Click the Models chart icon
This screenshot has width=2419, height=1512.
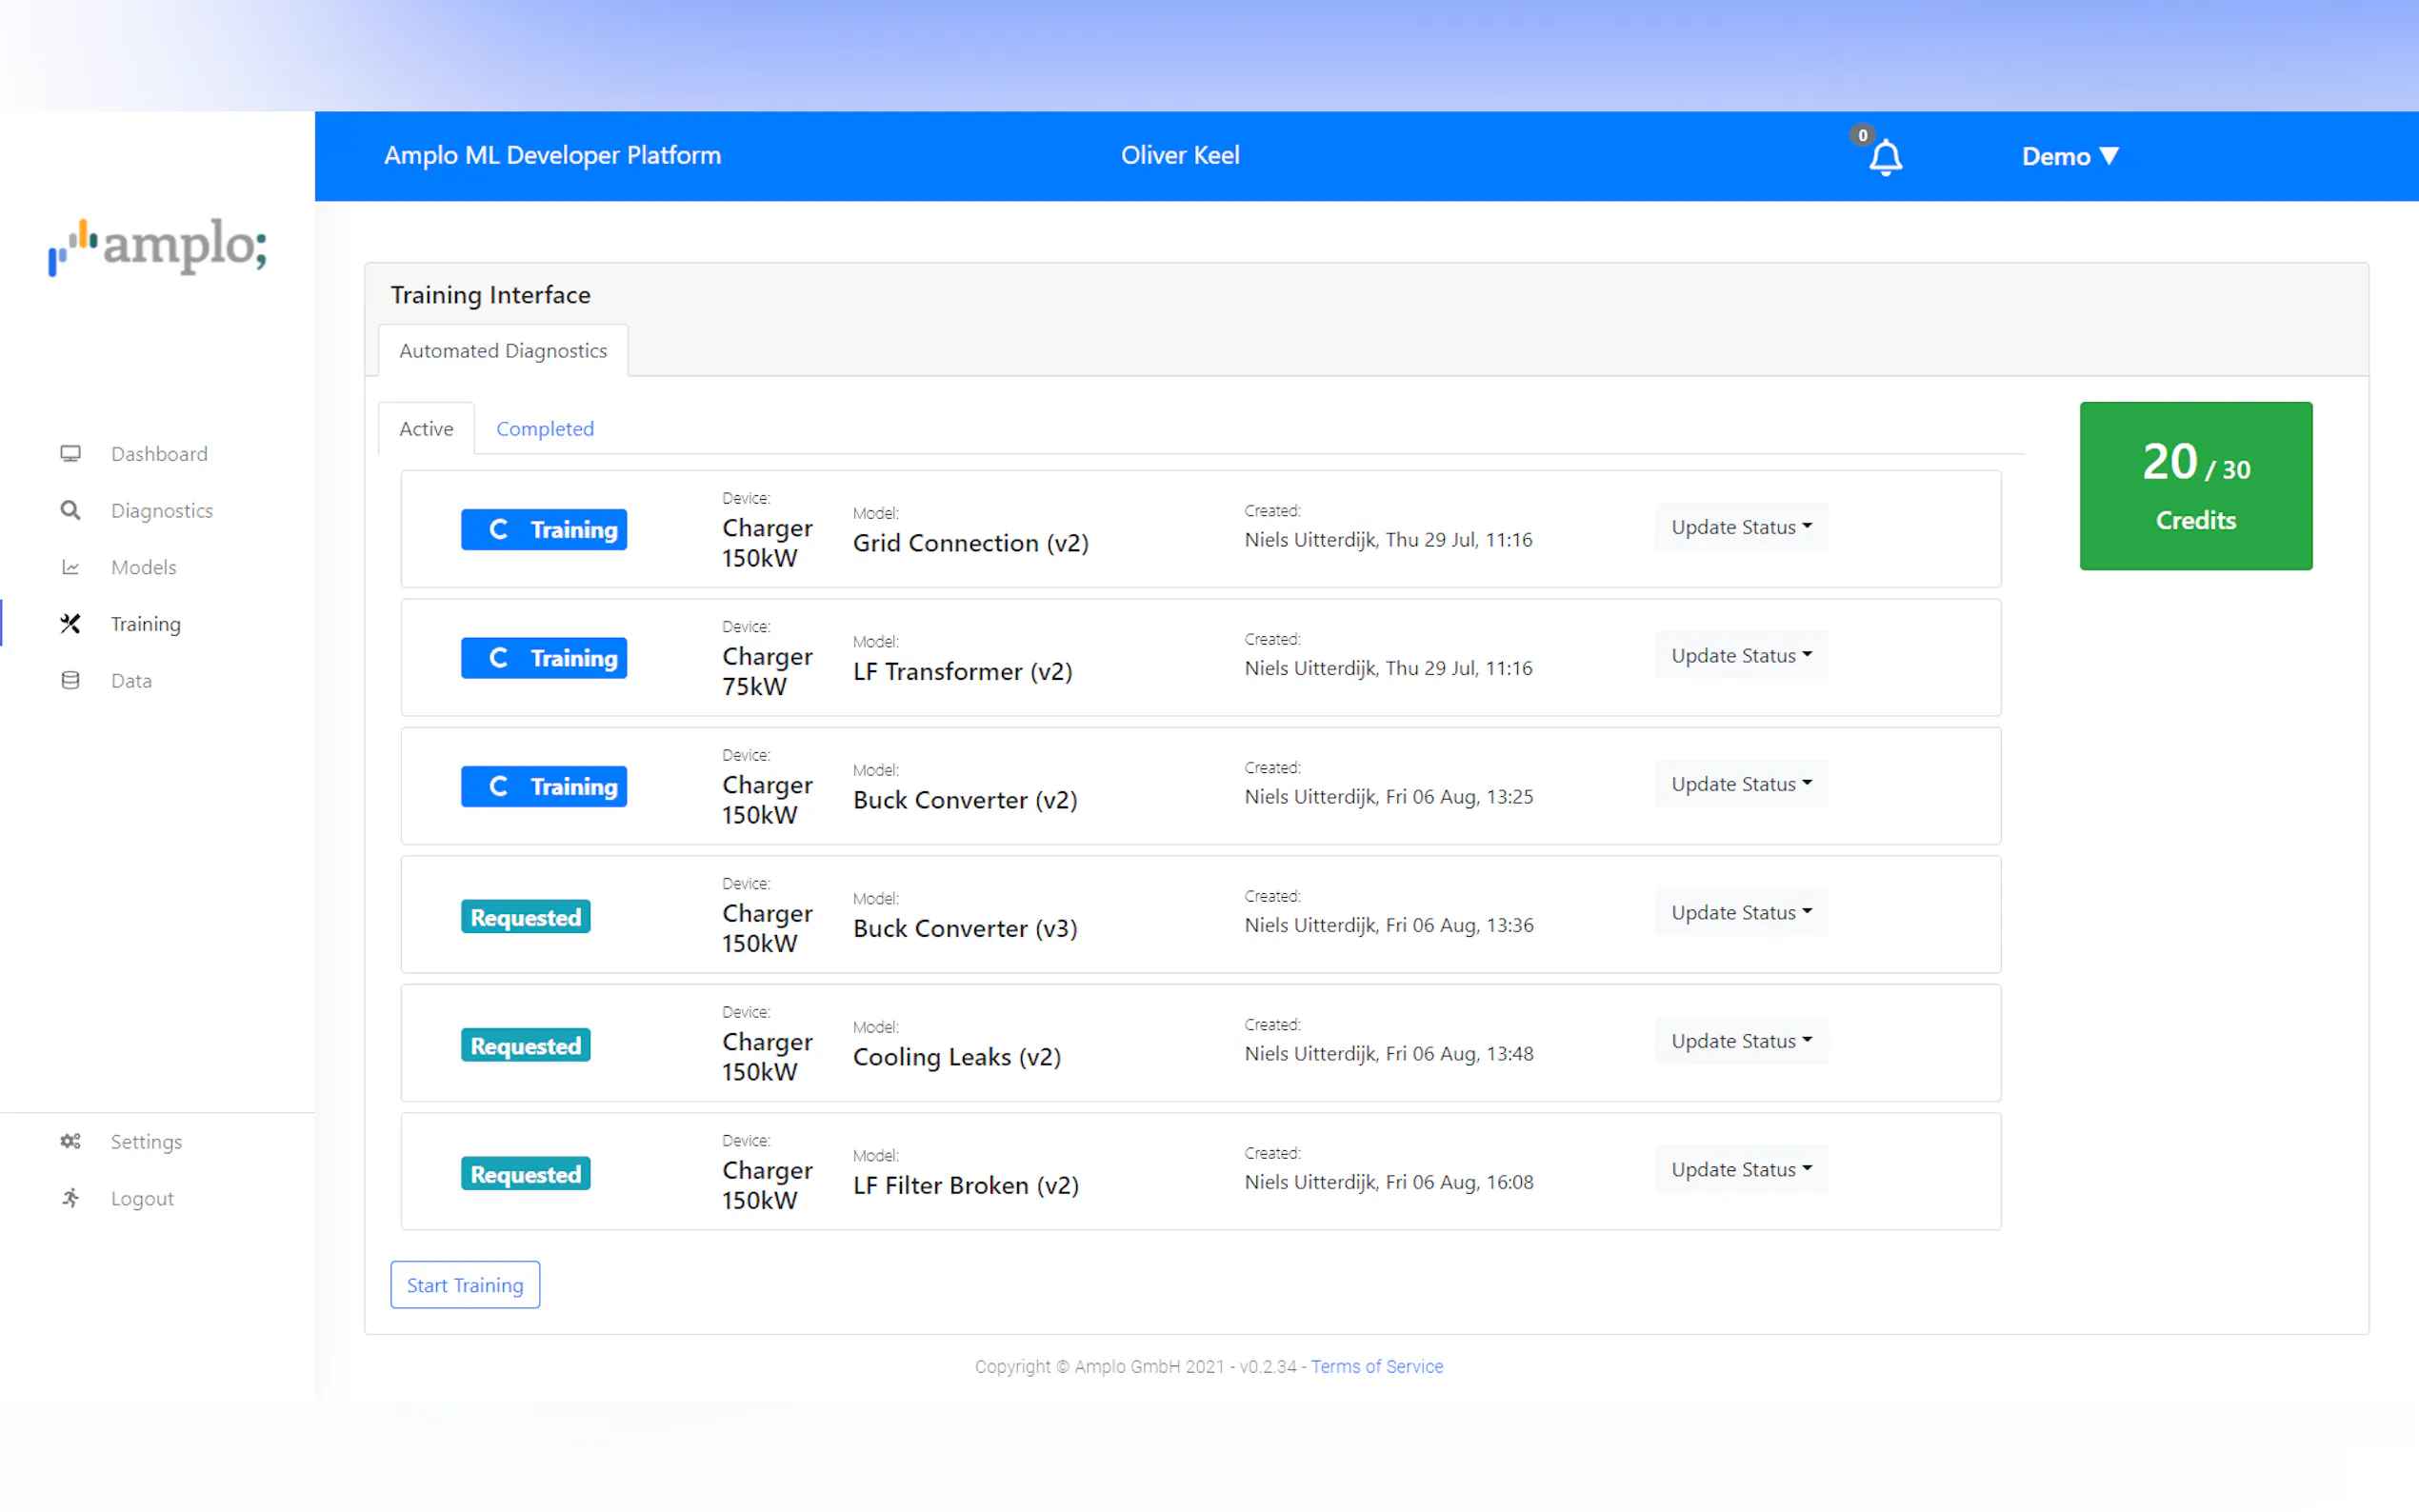click(70, 567)
